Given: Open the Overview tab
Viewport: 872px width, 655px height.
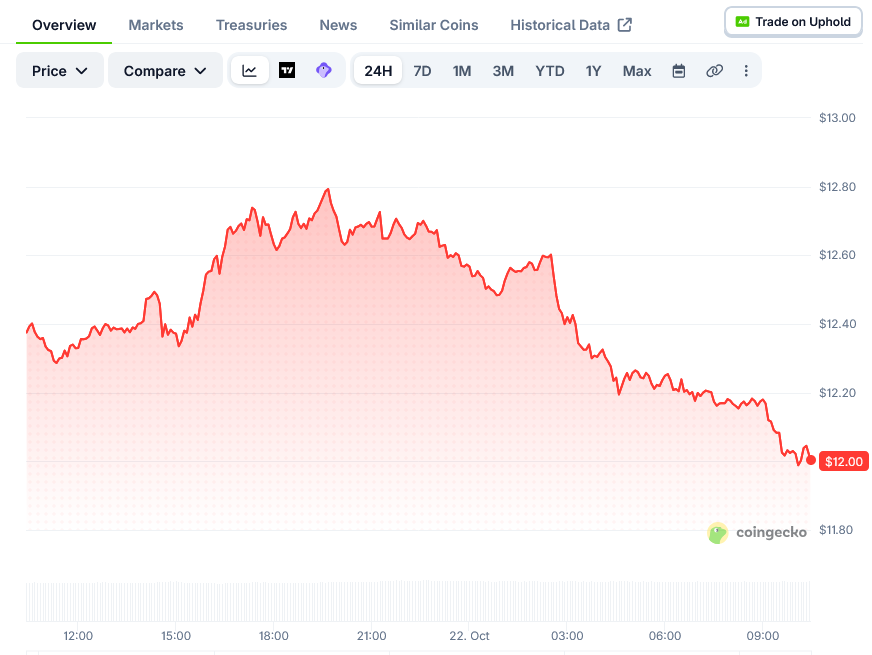Looking at the screenshot, I should [x=64, y=25].
